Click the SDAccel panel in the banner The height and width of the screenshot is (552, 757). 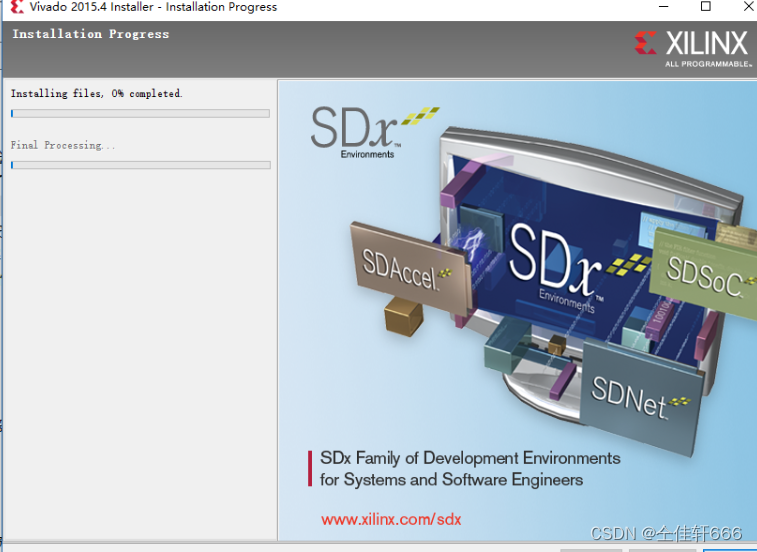pos(410,269)
